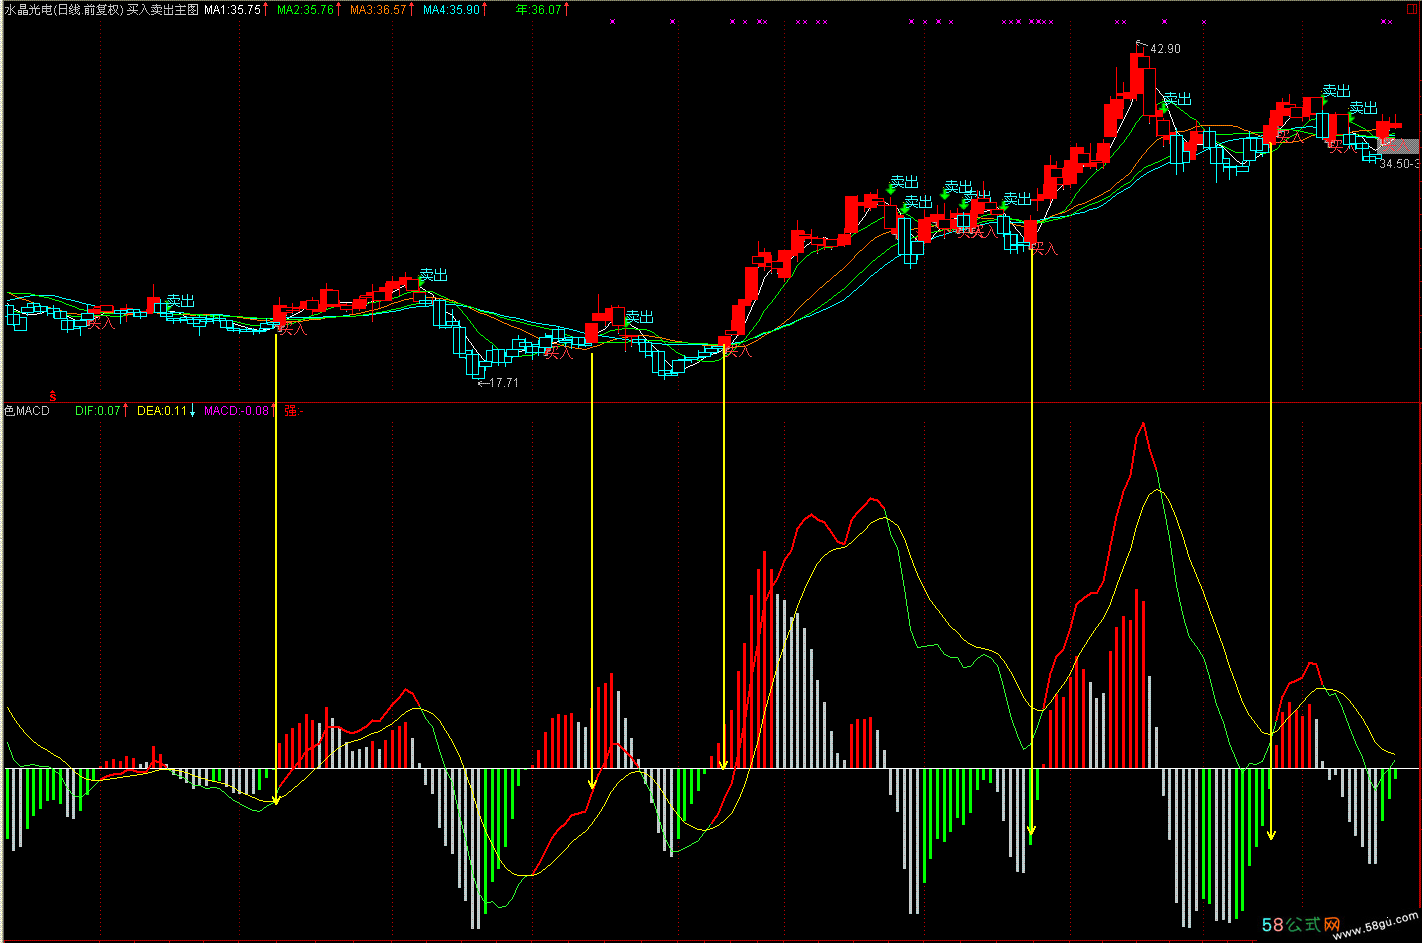1422x943 pixels.
Task: Click the 17.71 lowest price marker
Action: pos(503,383)
